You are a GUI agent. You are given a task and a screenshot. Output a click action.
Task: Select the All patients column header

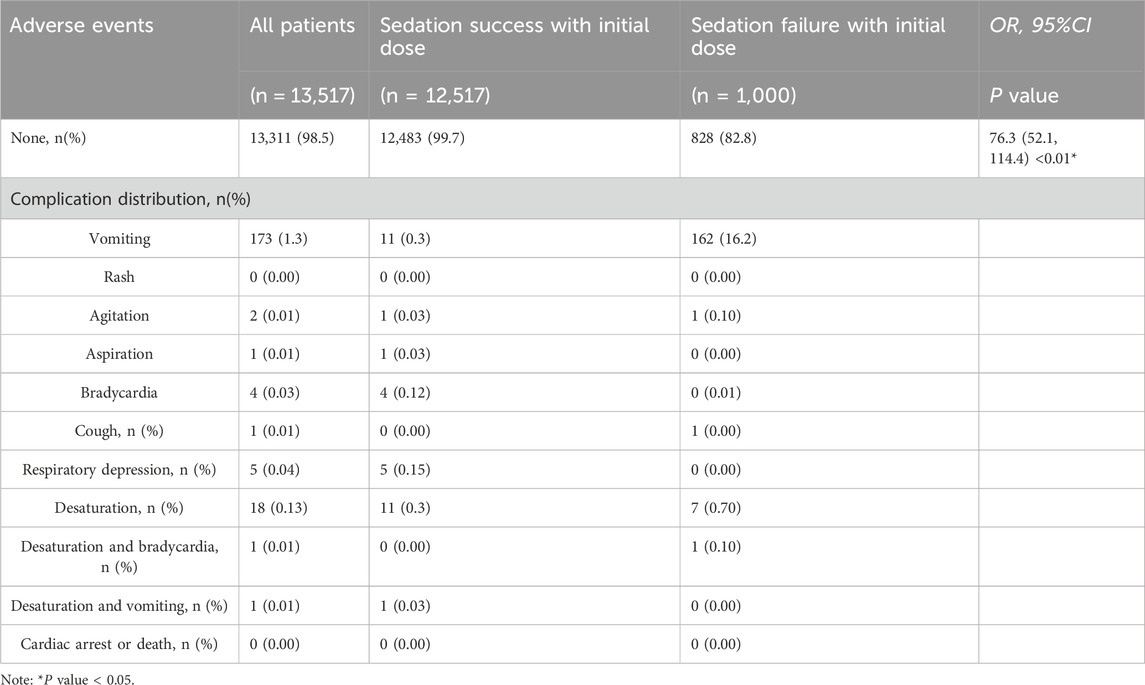click(302, 26)
